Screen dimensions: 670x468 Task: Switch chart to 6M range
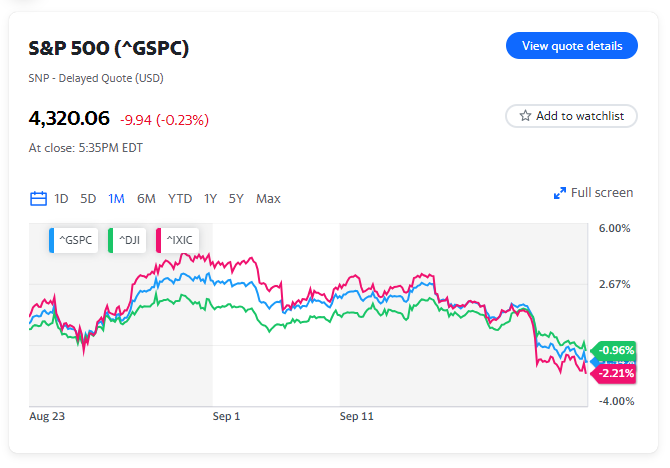(x=146, y=199)
